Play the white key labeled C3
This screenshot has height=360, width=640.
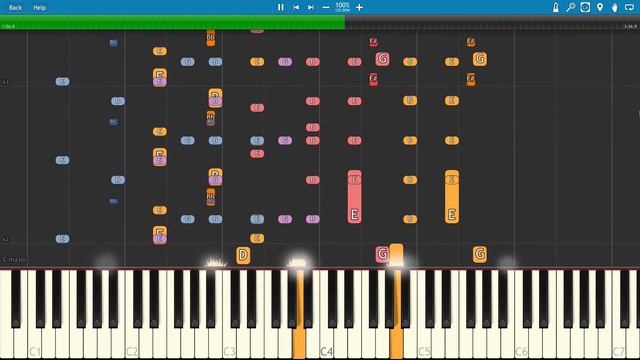pyautogui.click(x=229, y=343)
